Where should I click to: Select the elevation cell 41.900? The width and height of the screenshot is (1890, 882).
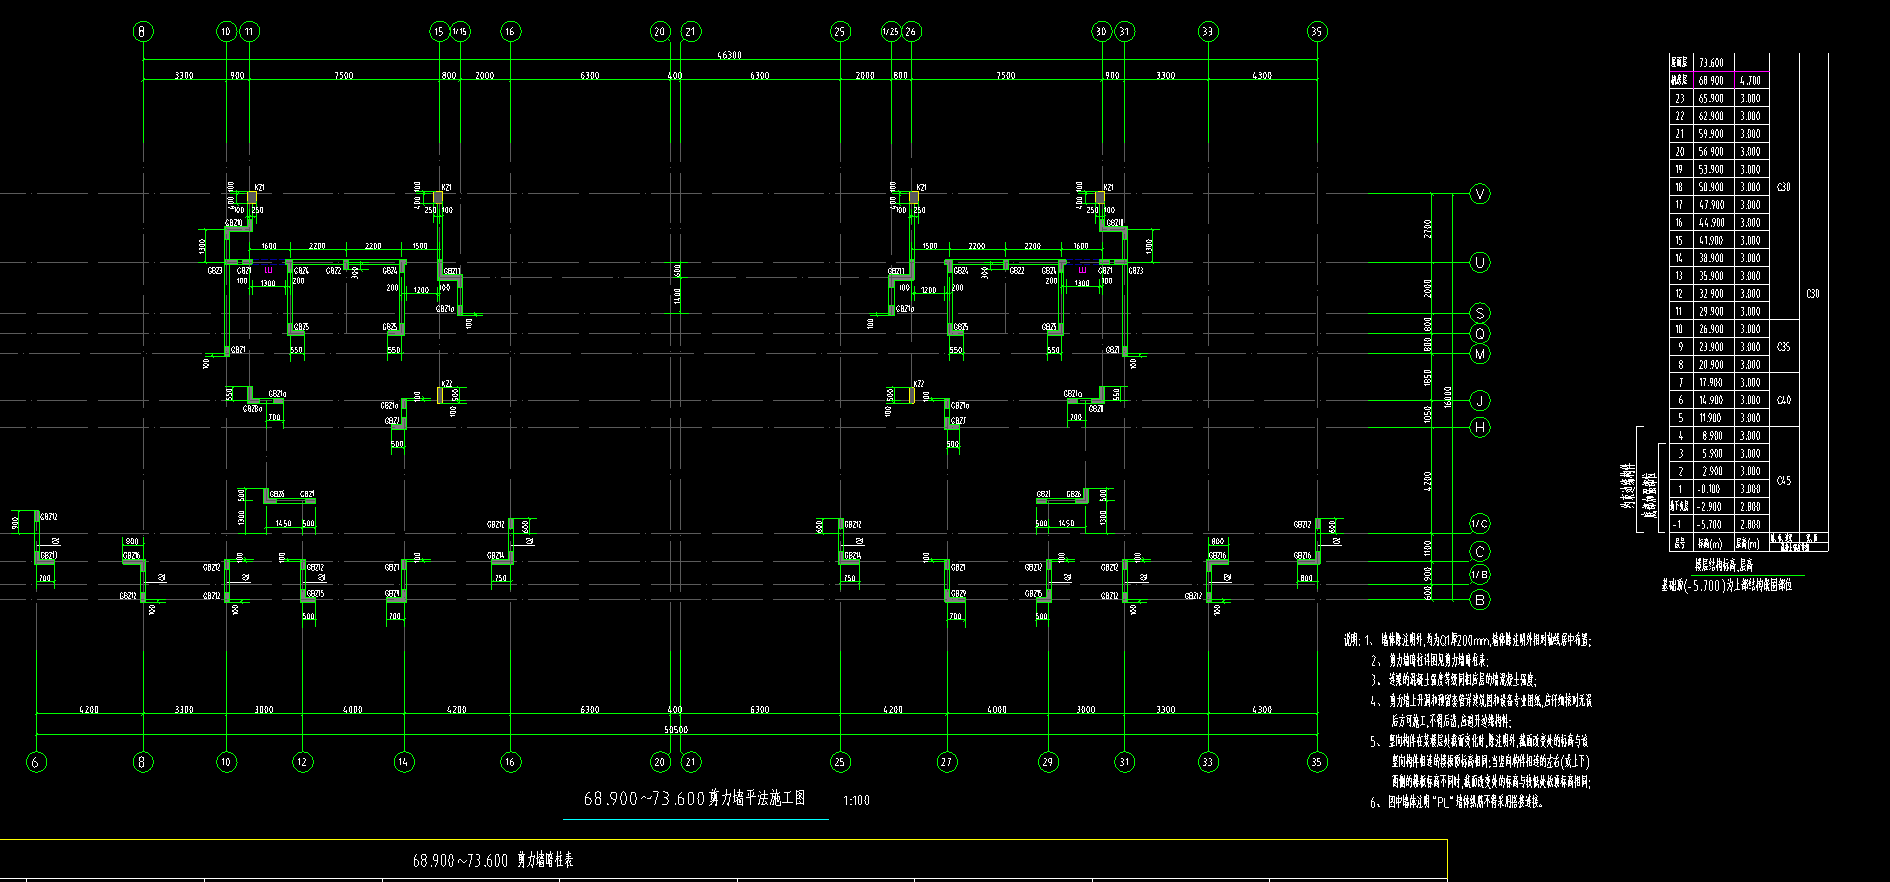pyautogui.click(x=1711, y=240)
